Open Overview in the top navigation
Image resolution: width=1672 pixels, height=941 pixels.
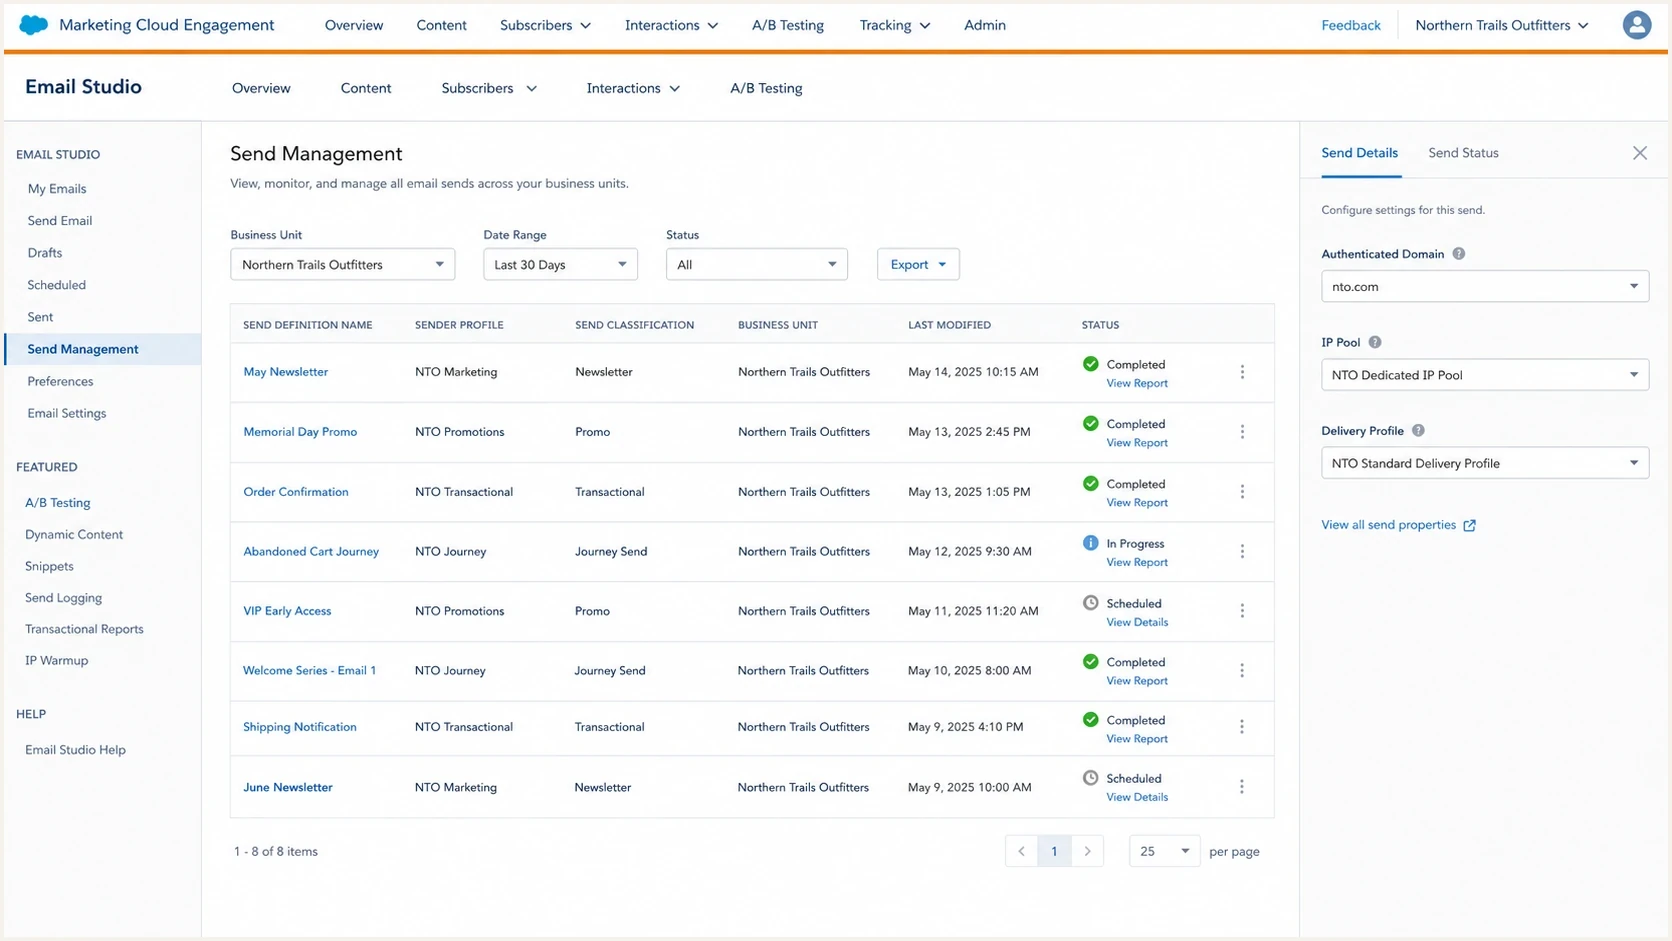coord(354,25)
